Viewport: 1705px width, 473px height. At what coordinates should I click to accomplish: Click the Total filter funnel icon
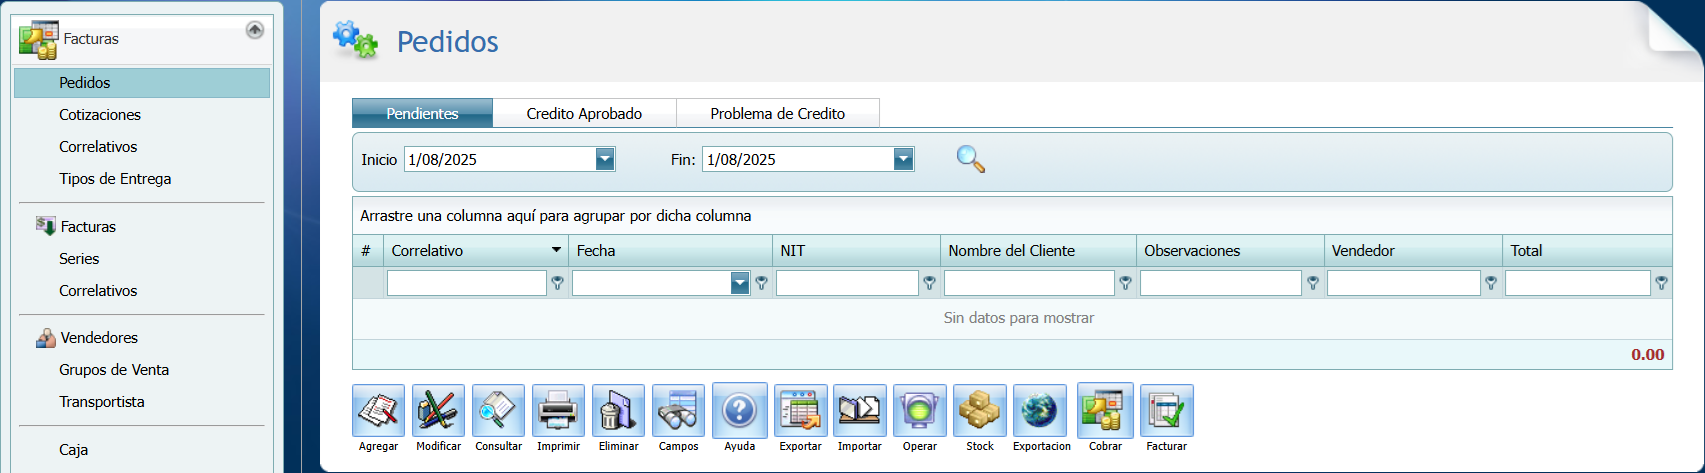pyautogui.click(x=1661, y=284)
